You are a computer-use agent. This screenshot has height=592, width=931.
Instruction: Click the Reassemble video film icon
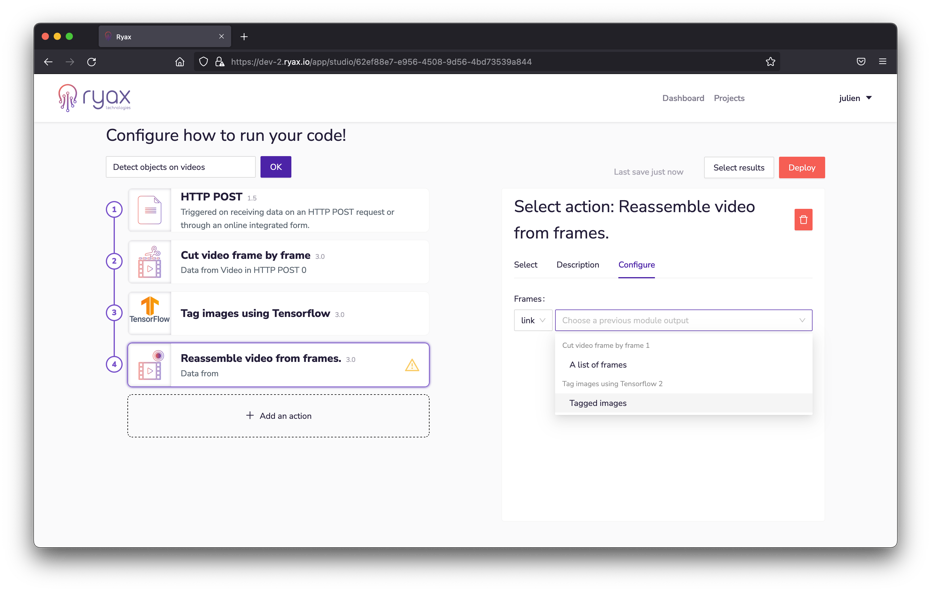(149, 365)
